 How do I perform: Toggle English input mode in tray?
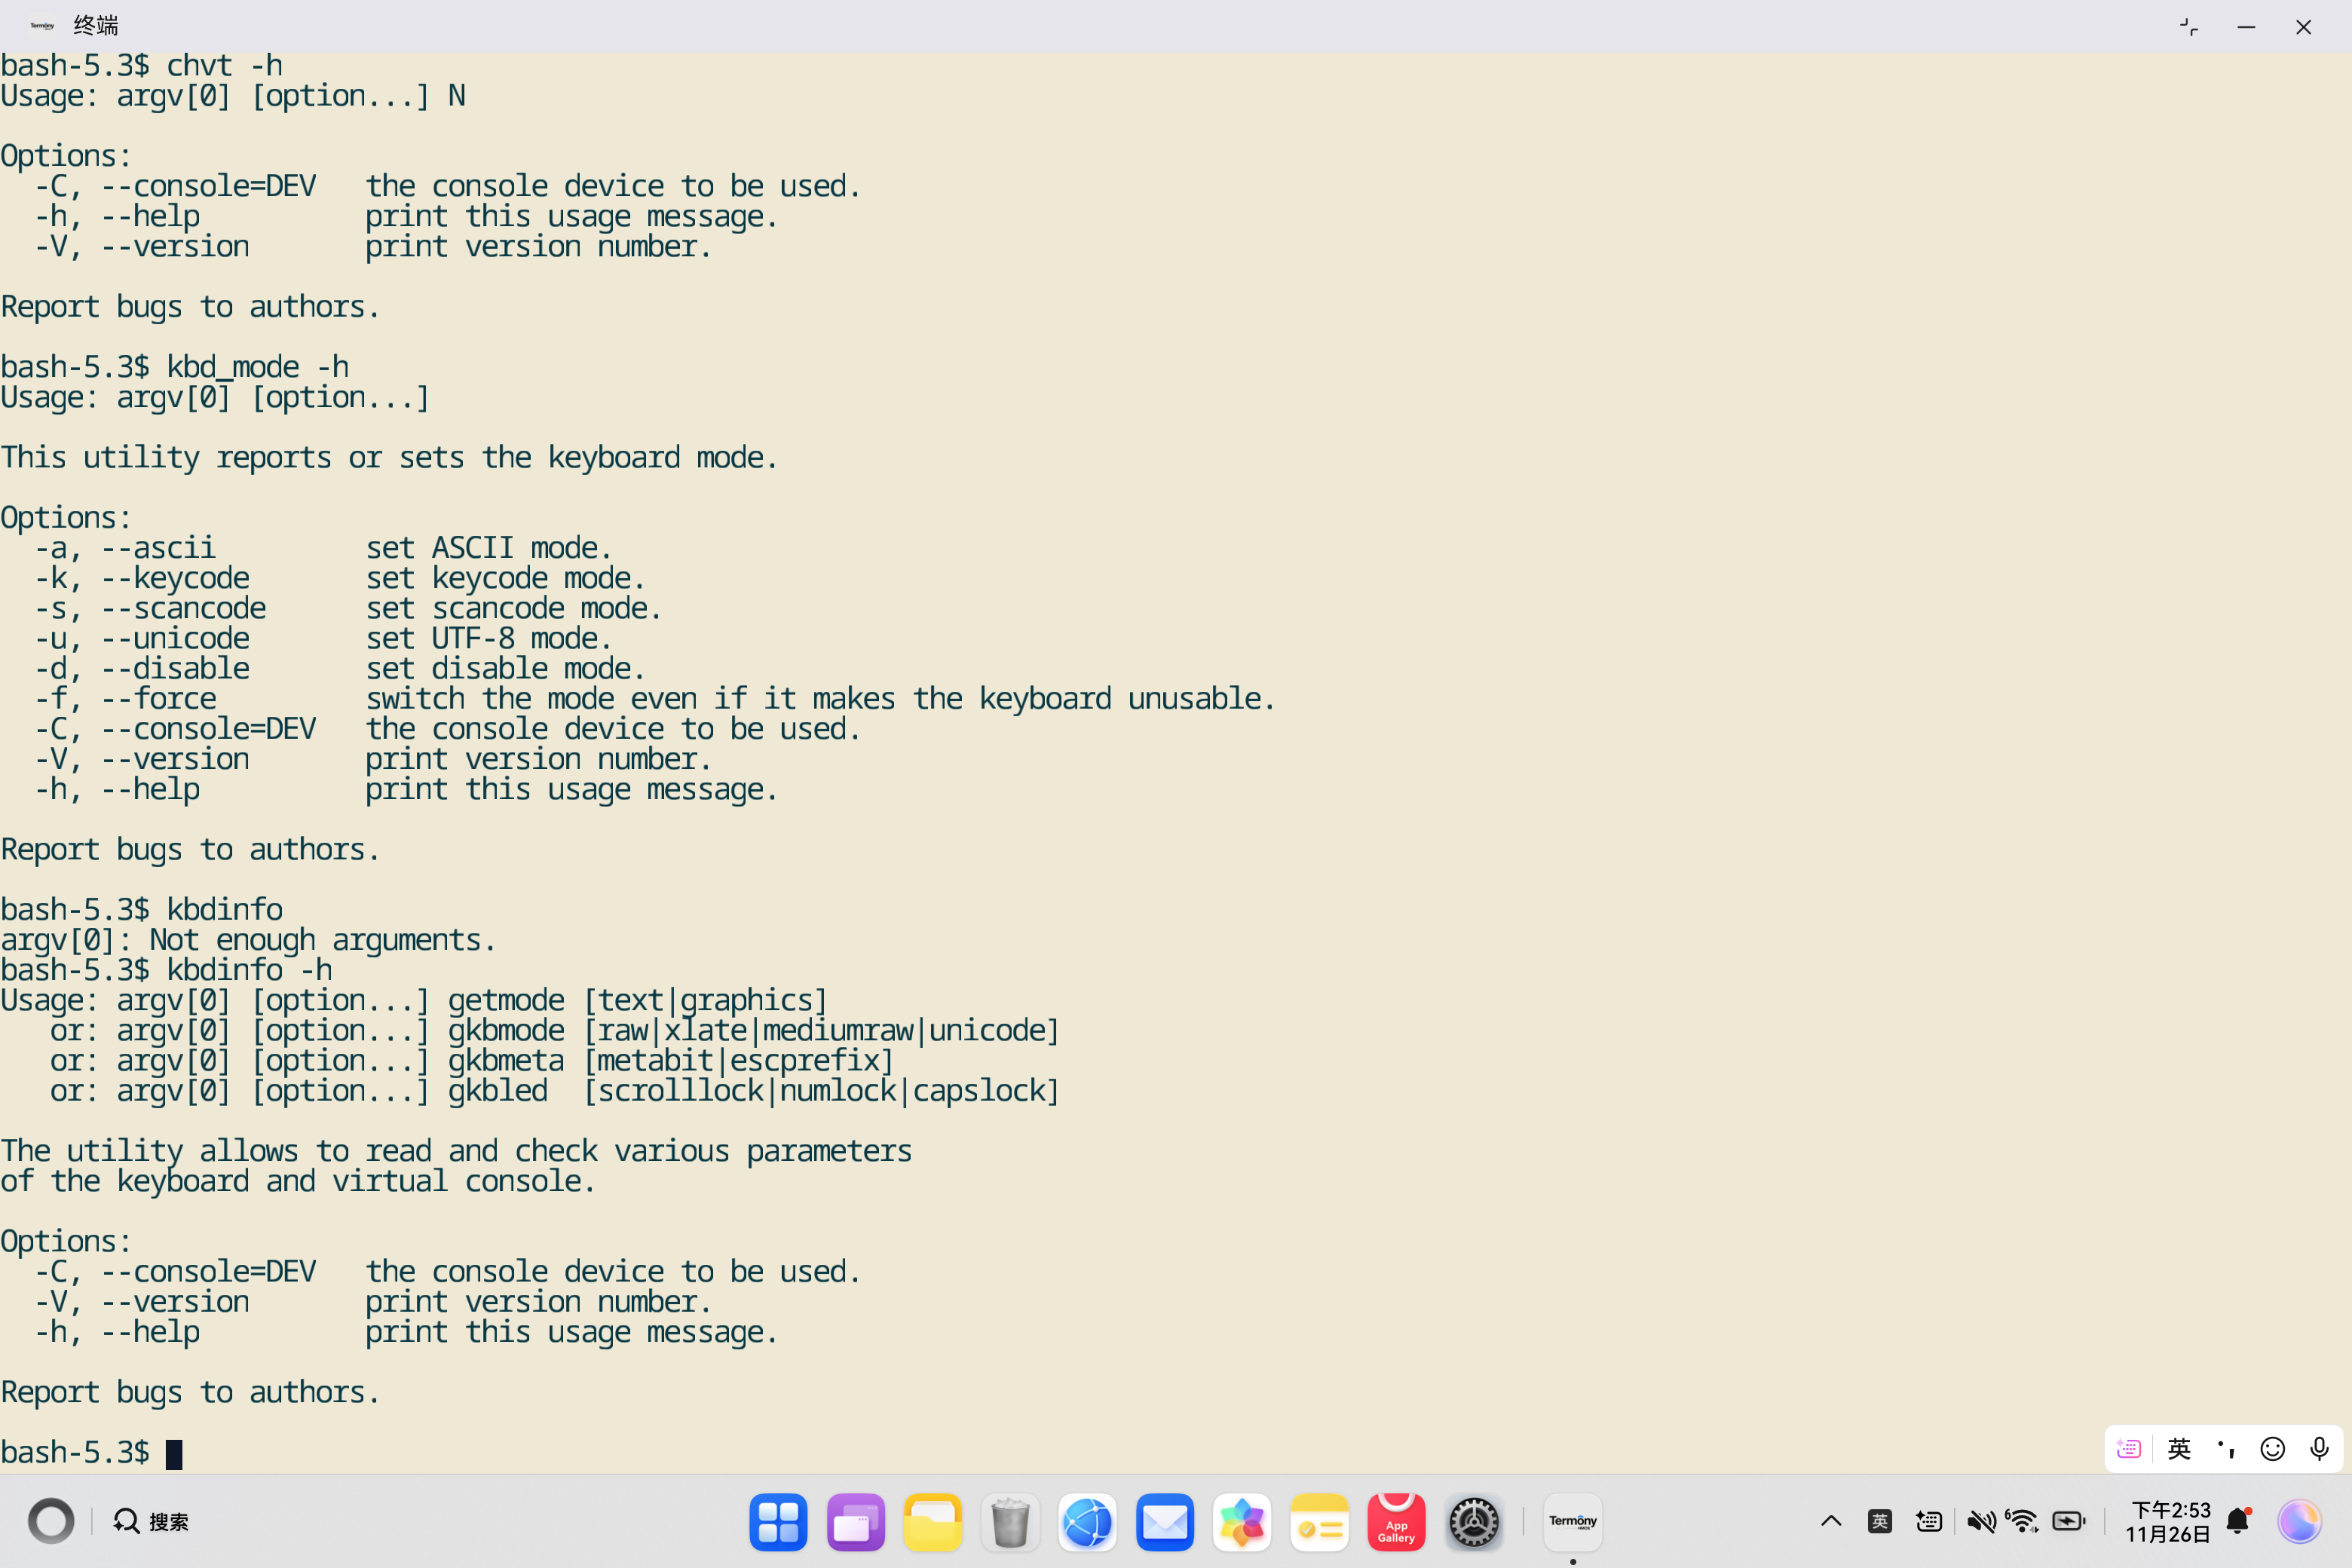(x=1879, y=1522)
